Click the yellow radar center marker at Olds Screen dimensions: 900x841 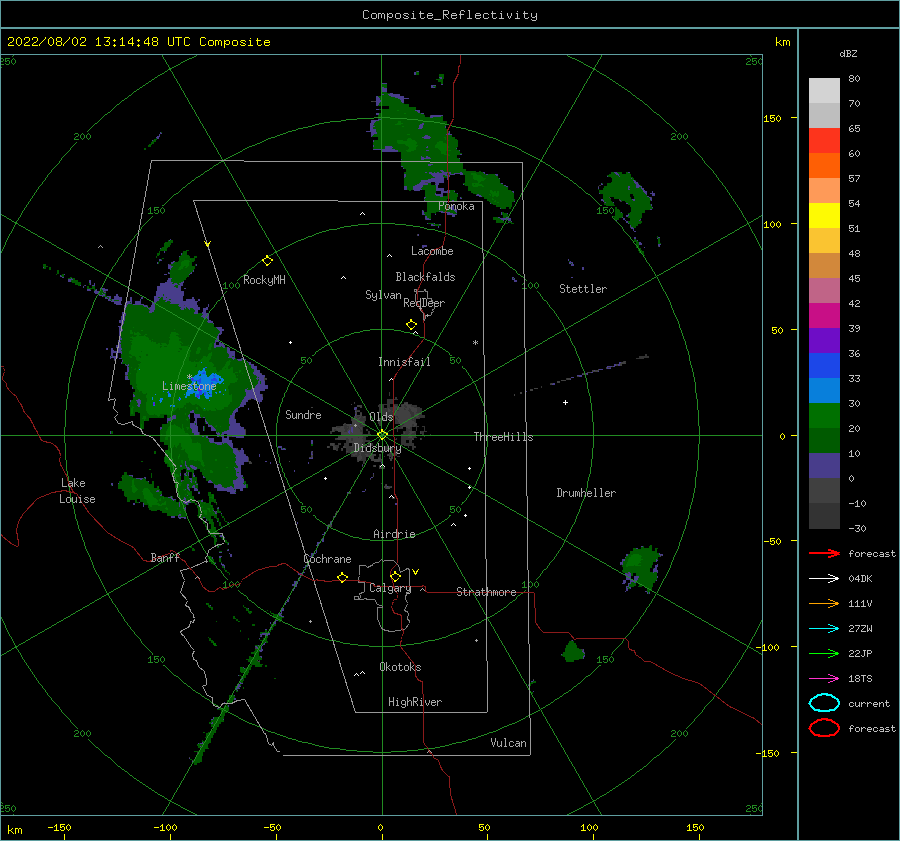(382, 435)
